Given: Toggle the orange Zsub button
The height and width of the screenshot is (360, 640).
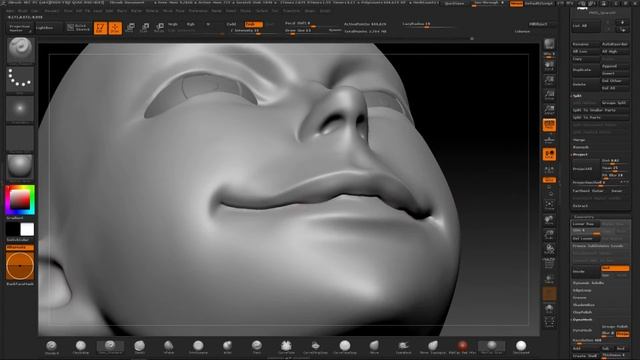Looking at the screenshot, I should 253,24.
